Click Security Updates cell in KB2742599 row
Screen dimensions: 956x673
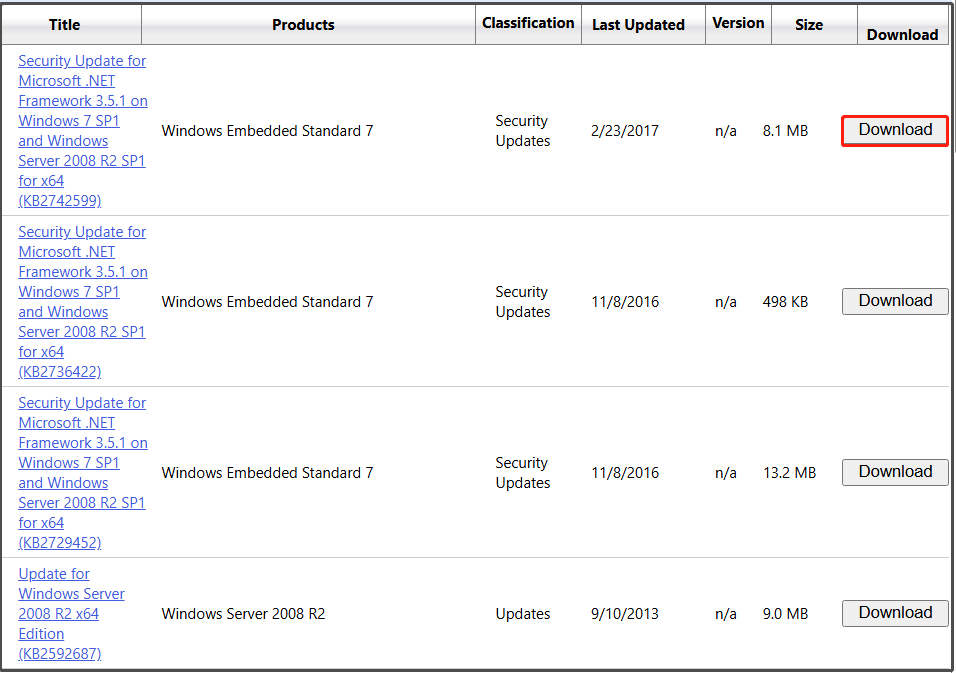click(523, 131)
